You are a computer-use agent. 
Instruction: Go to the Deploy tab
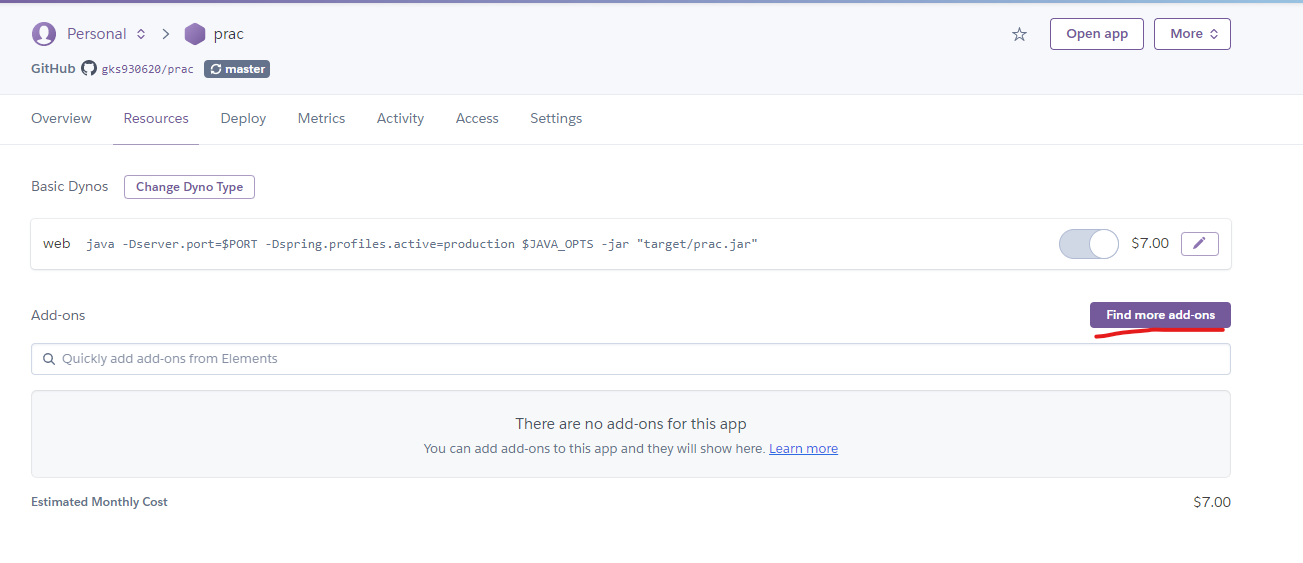click(x=243, y=118)
